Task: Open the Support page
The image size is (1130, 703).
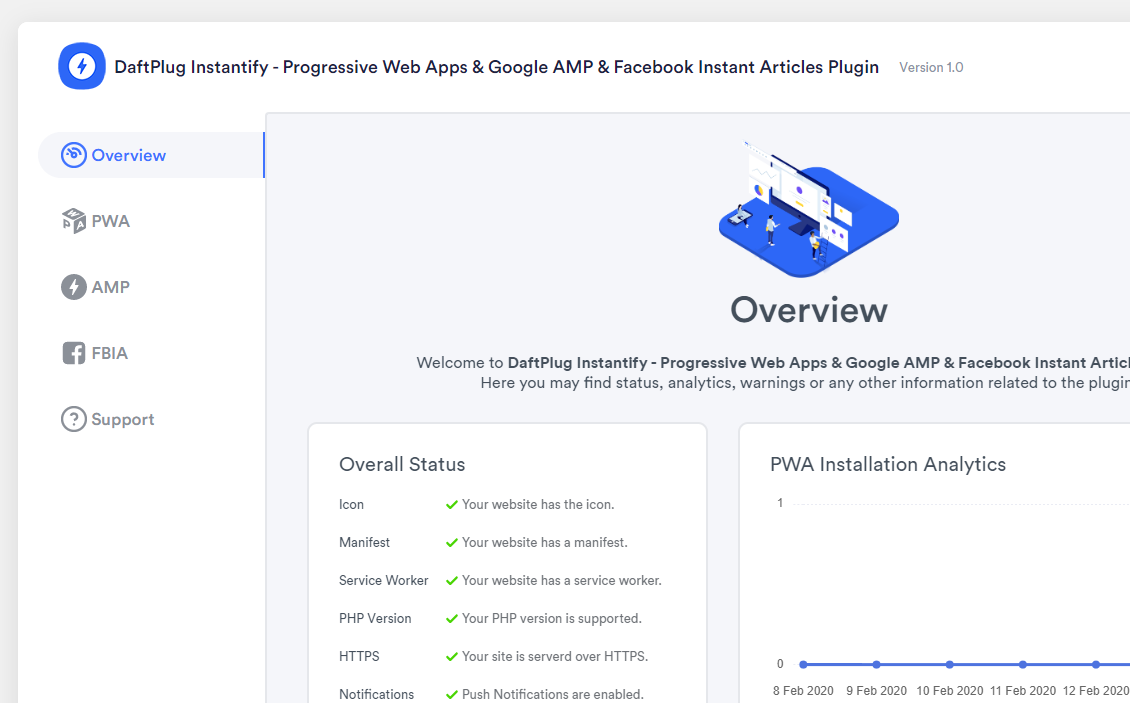Action: pyautogui.click(x=123, y=420)
